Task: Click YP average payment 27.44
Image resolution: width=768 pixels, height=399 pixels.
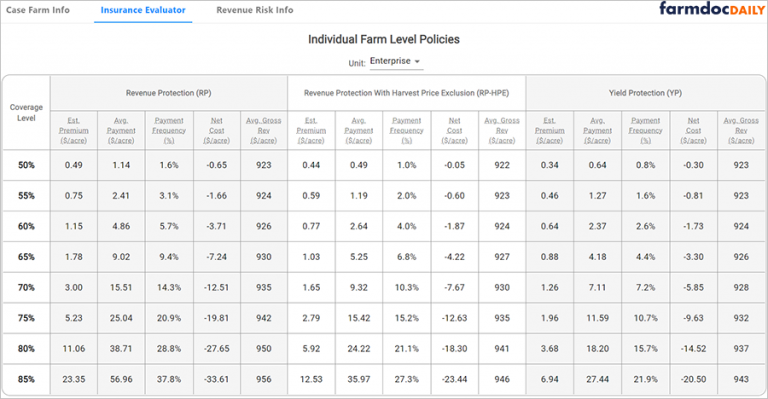Action: tap(598, 379)
